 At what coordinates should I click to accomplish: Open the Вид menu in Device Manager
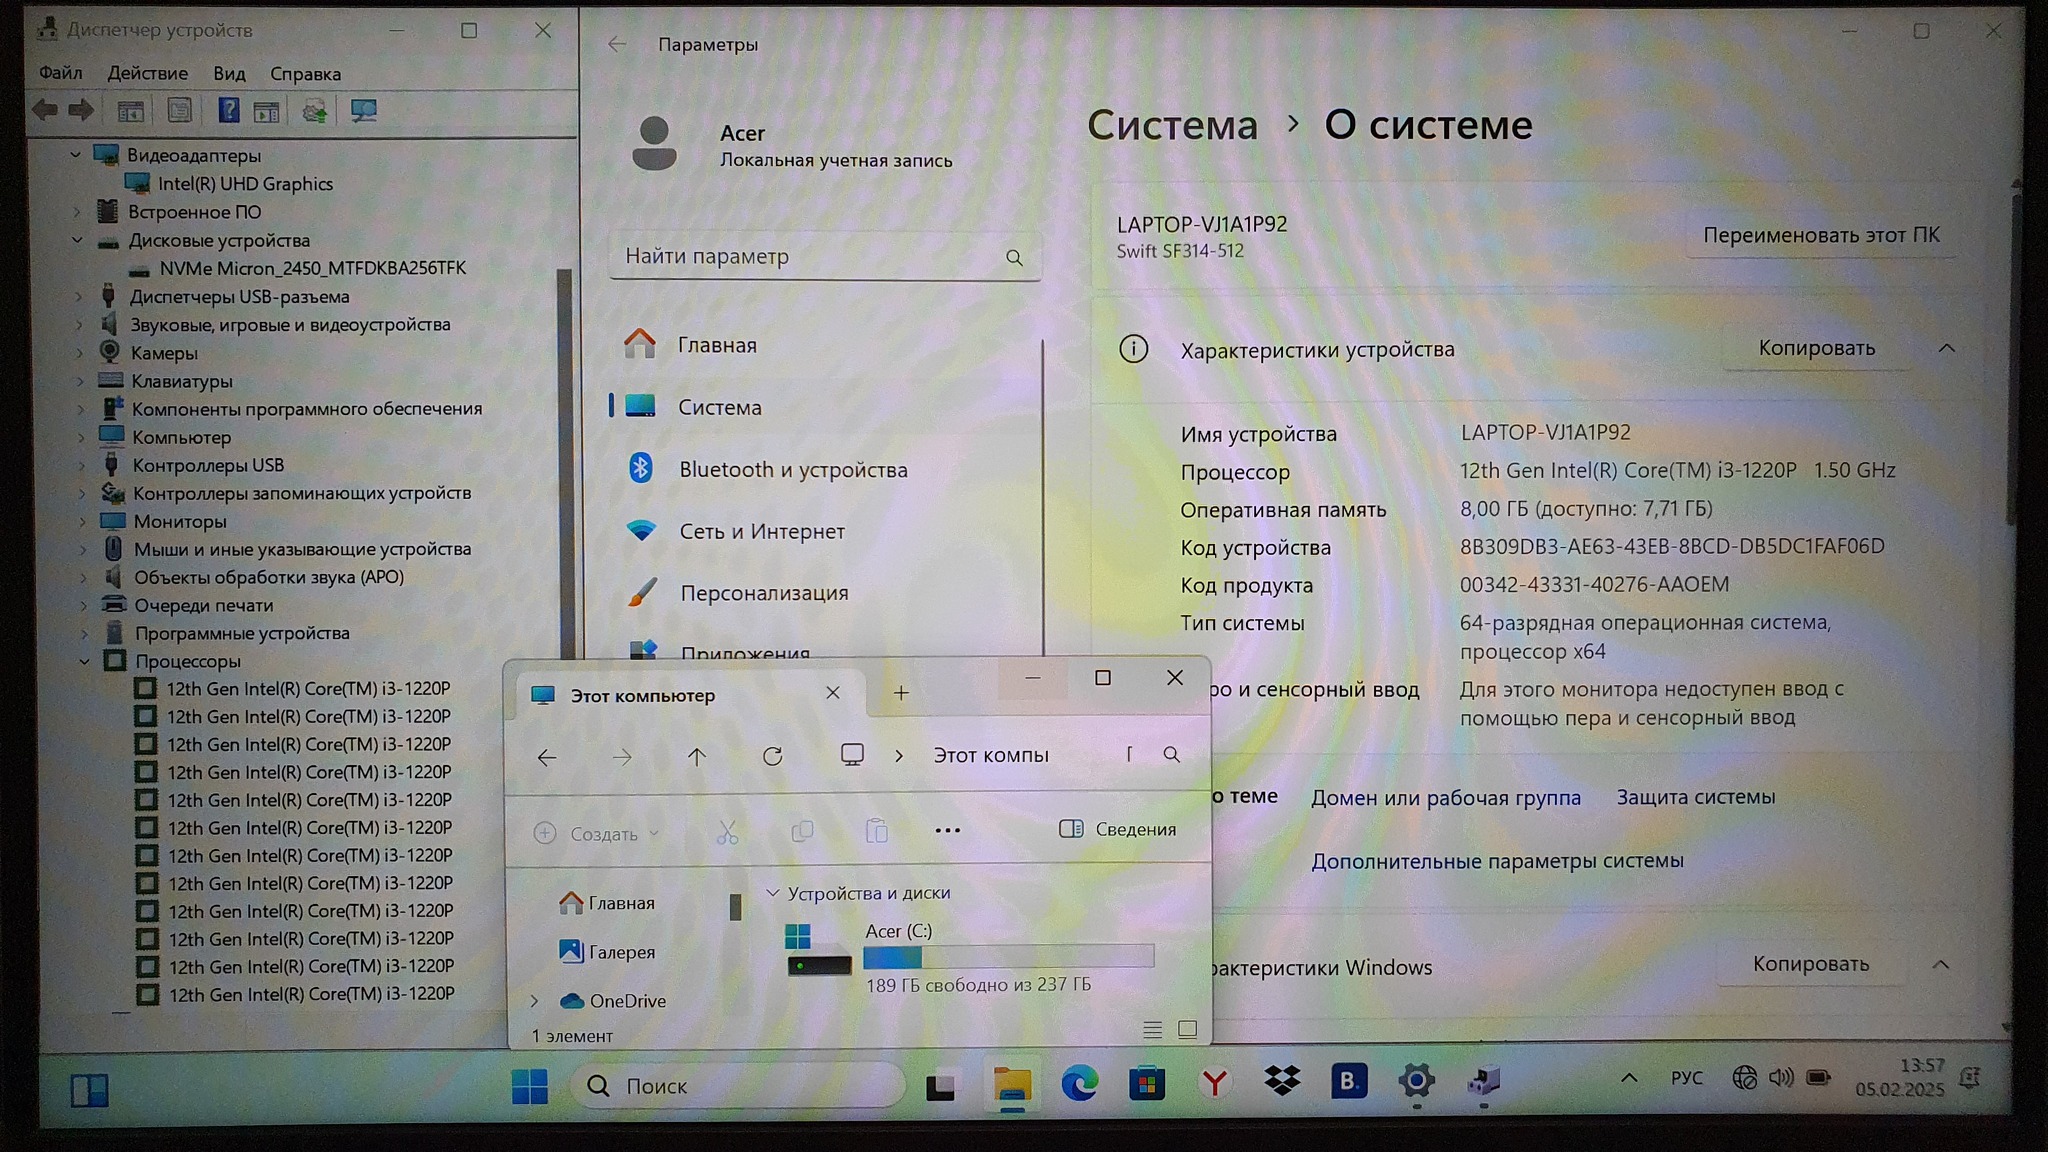tap(229, 73)
